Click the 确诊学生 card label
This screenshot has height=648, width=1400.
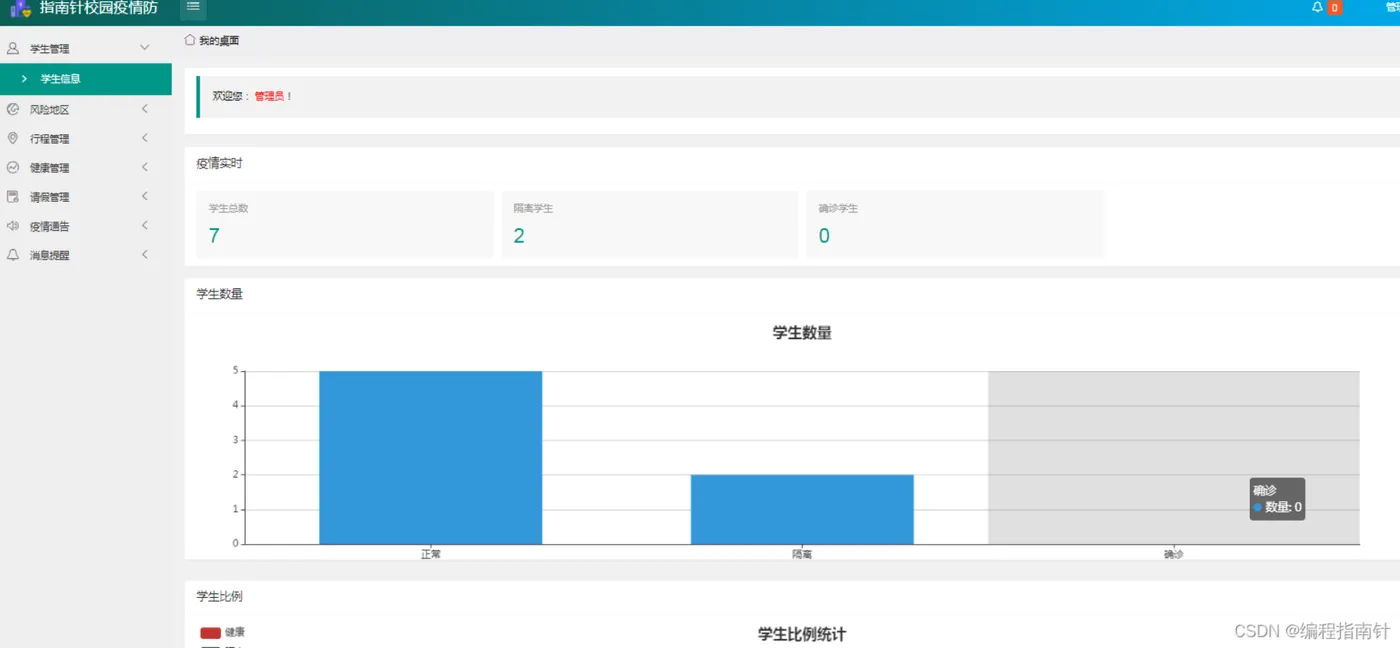[x=838, y=209]
